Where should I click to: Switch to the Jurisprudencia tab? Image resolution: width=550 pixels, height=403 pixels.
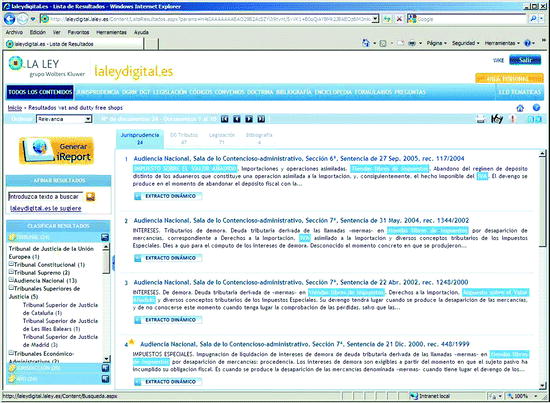(140, 139)
